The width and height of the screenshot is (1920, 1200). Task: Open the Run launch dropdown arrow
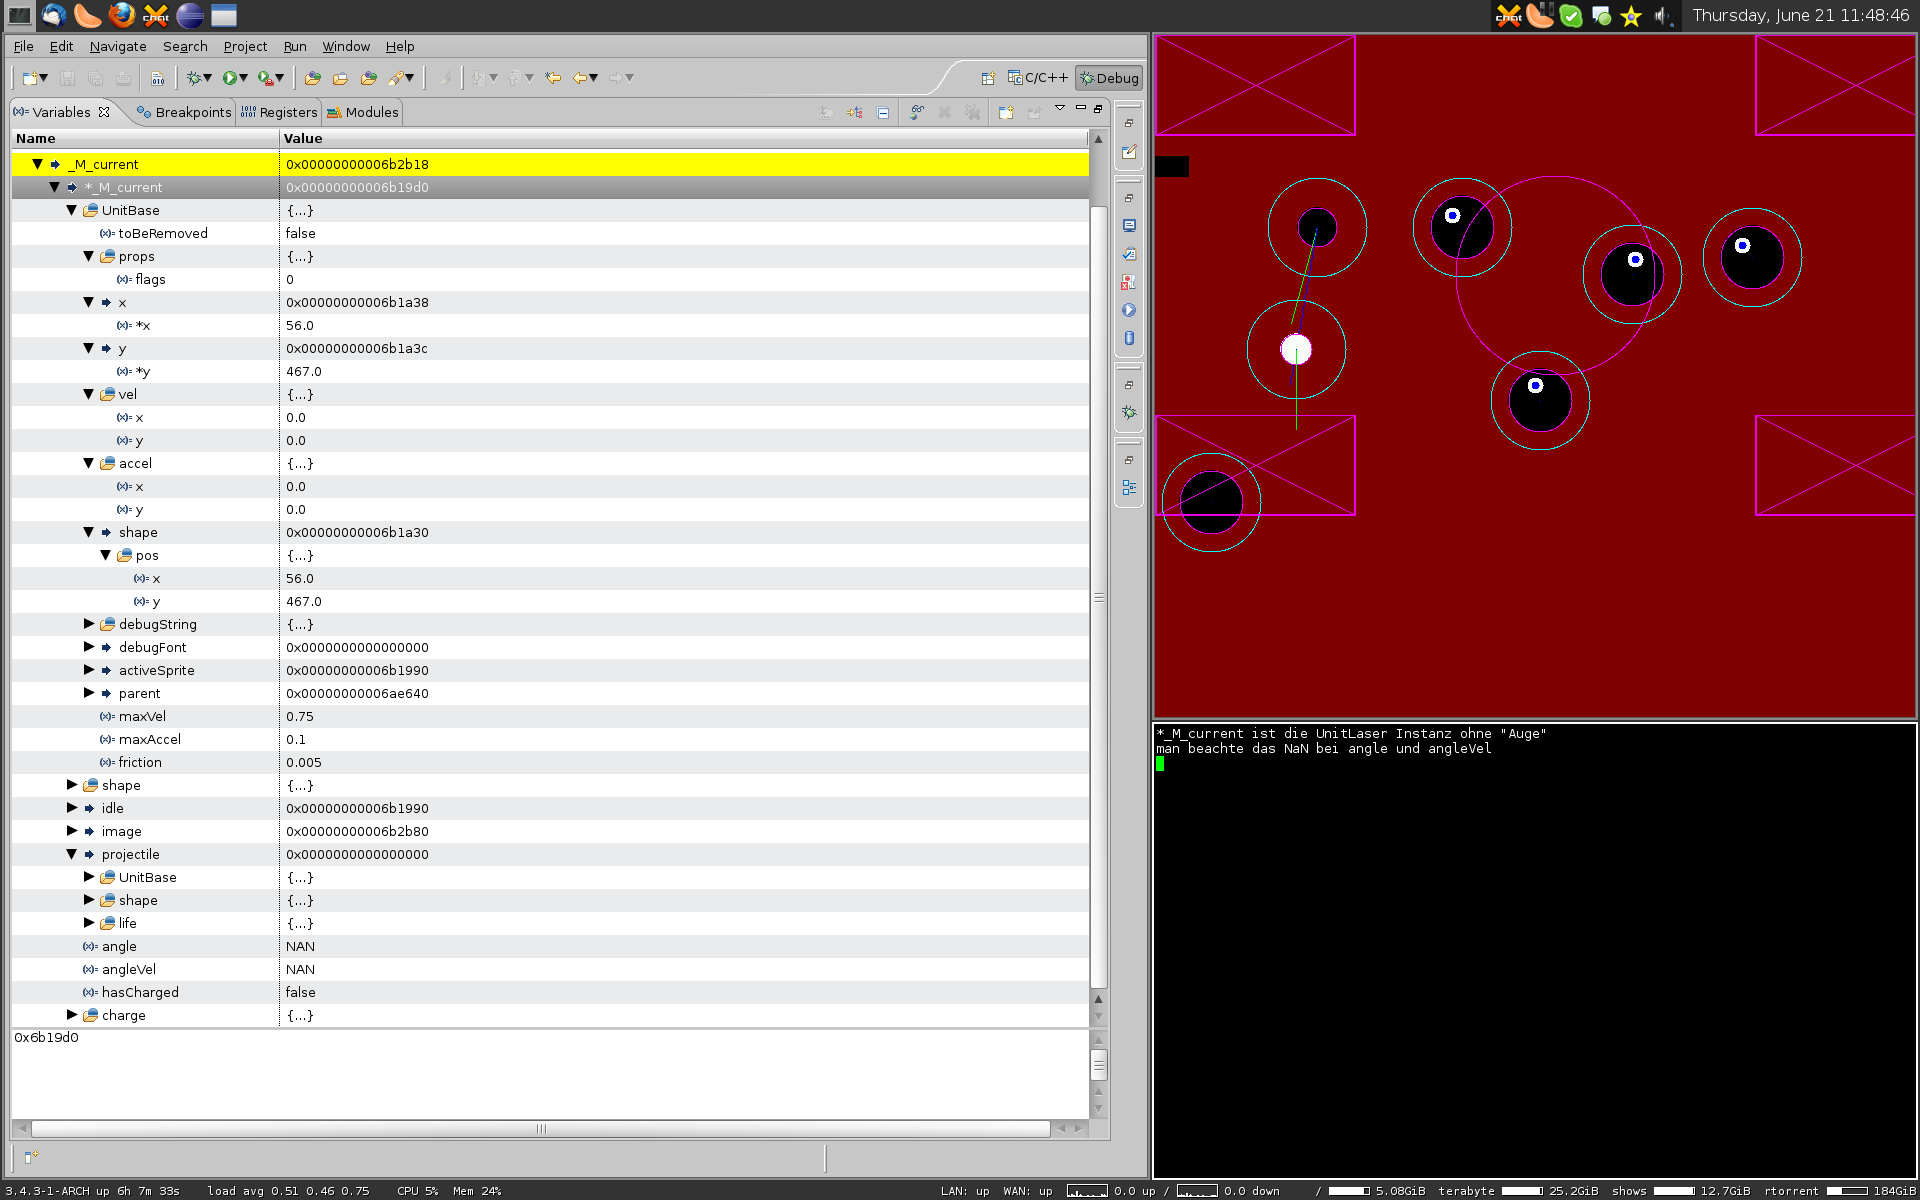click(244, 78)
